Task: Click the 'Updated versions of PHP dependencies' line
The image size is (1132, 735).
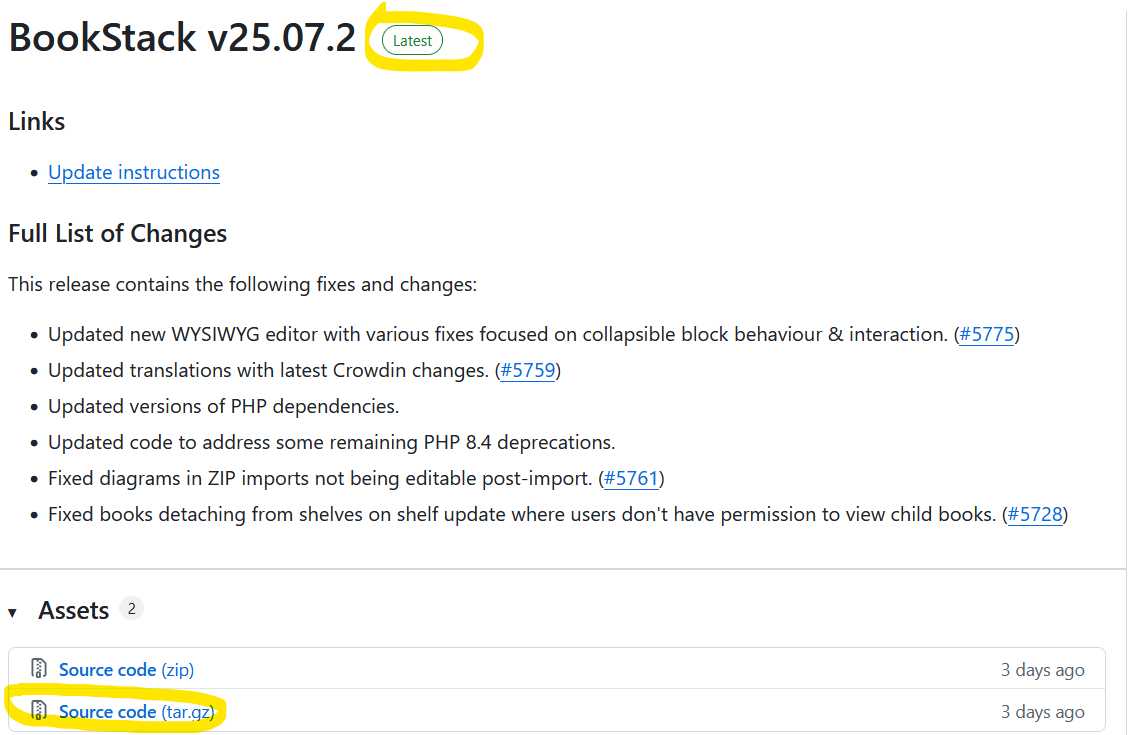Action: click(223, 406)
